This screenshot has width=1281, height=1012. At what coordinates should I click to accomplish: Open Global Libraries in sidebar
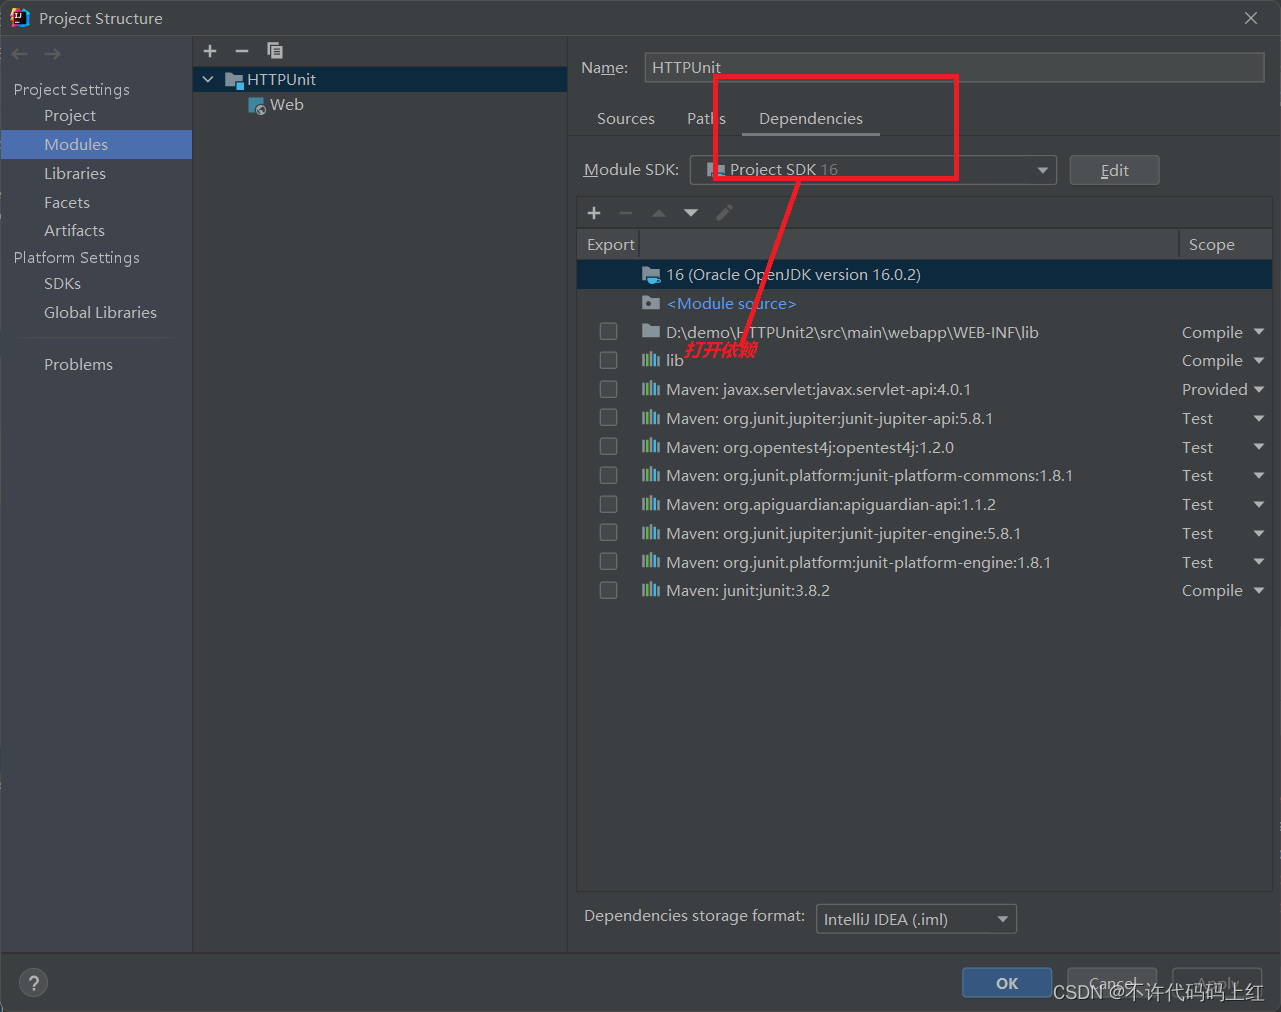[x=100, y=312]
